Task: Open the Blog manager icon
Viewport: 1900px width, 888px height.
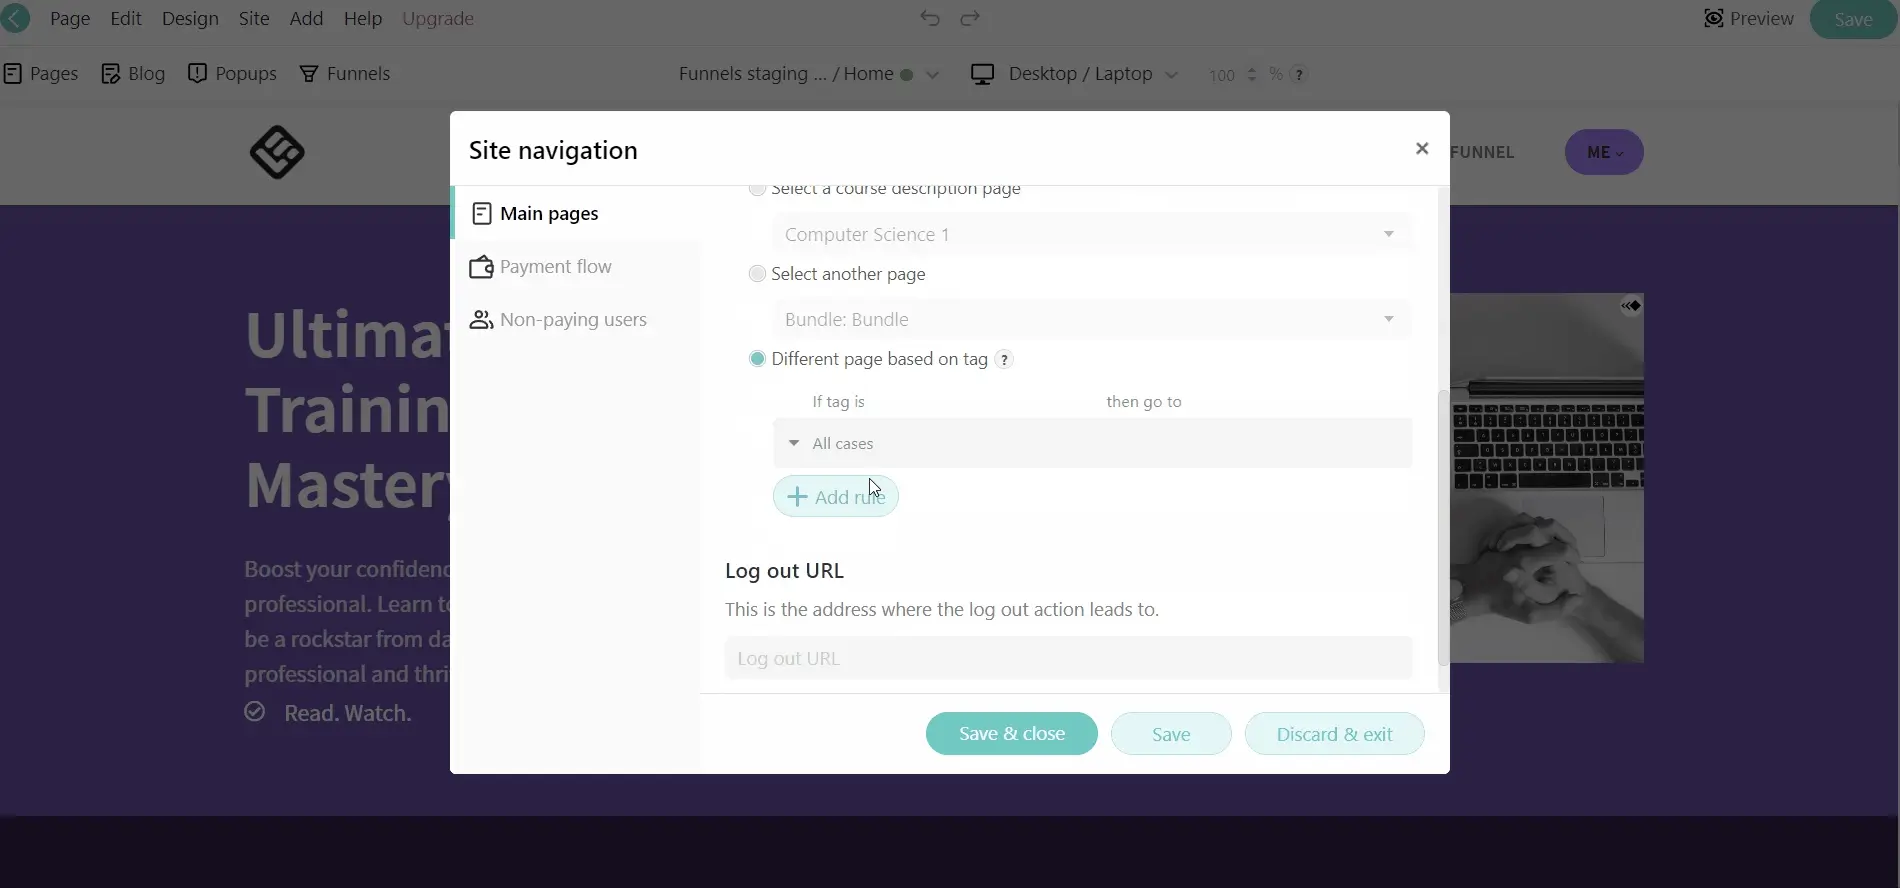Action: pyautogui.click(x=111, y=74)
